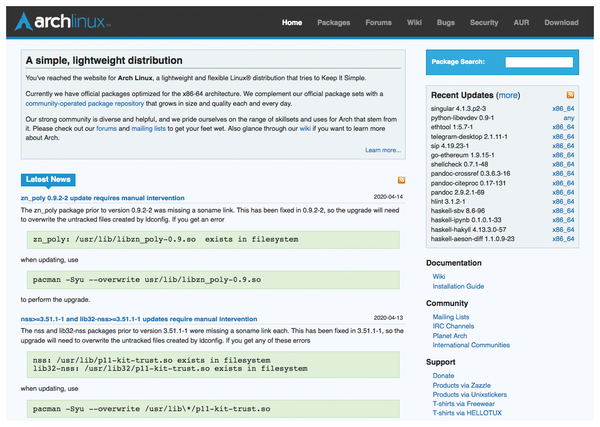
Task: Open pandoc 2.9.2.1-69 package
Action: pyautogui.click(x=457, y=192)
